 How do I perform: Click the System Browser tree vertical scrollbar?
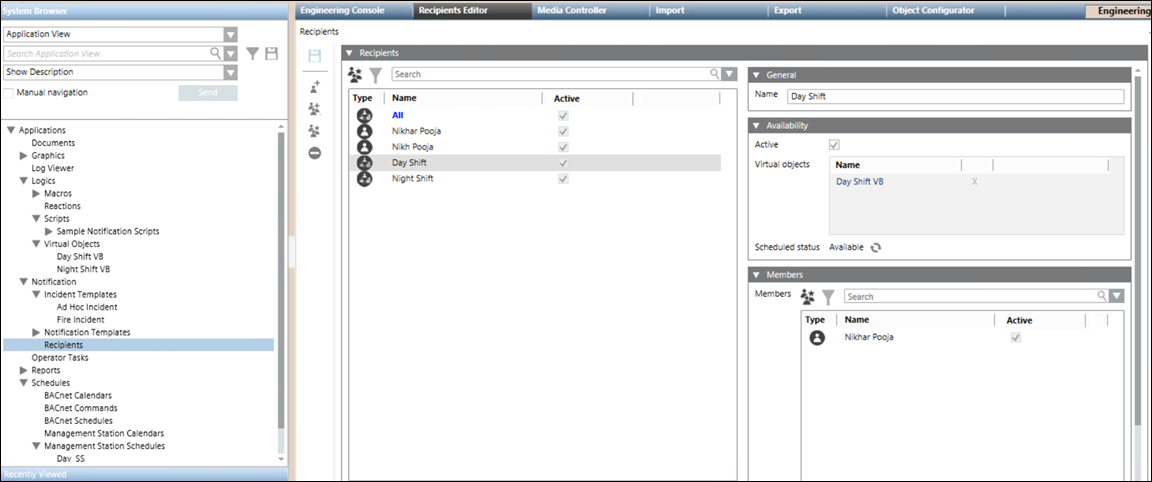pos(281,290)
